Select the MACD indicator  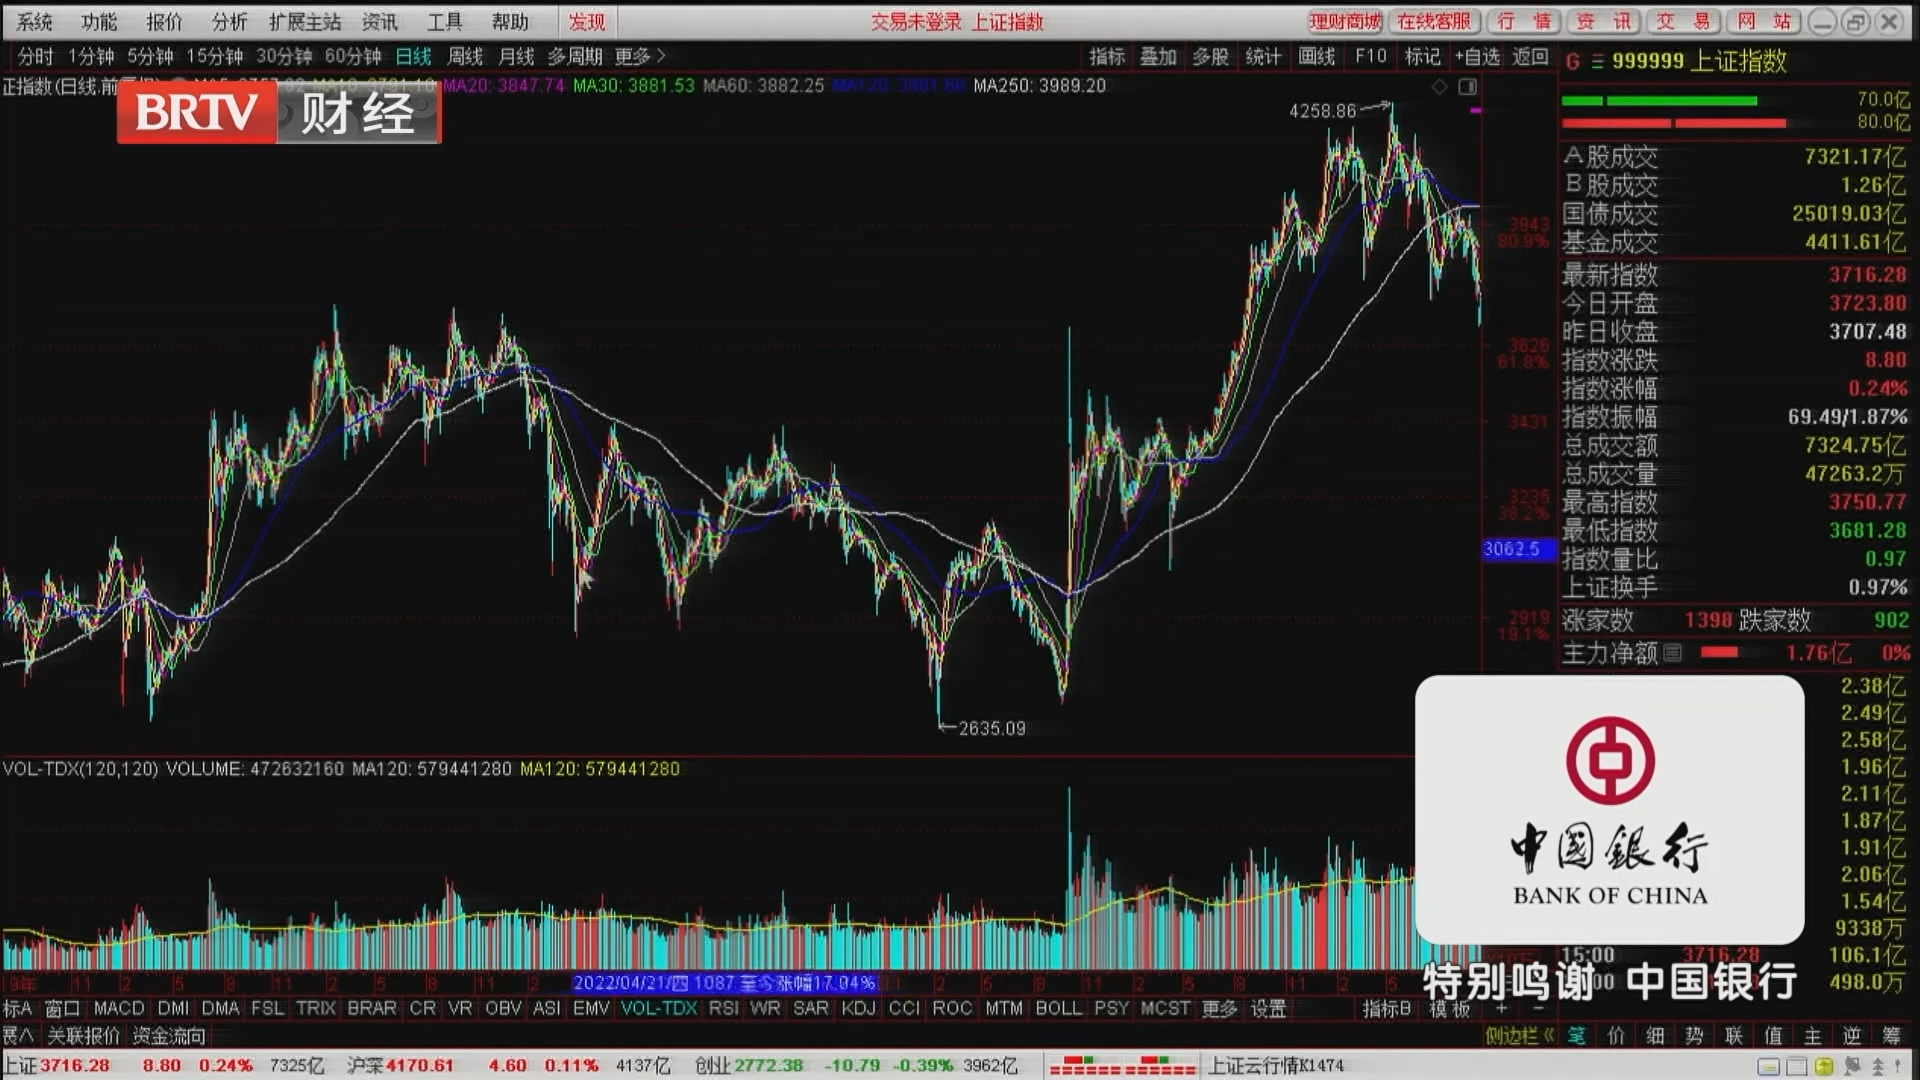tap(119, 1009)
